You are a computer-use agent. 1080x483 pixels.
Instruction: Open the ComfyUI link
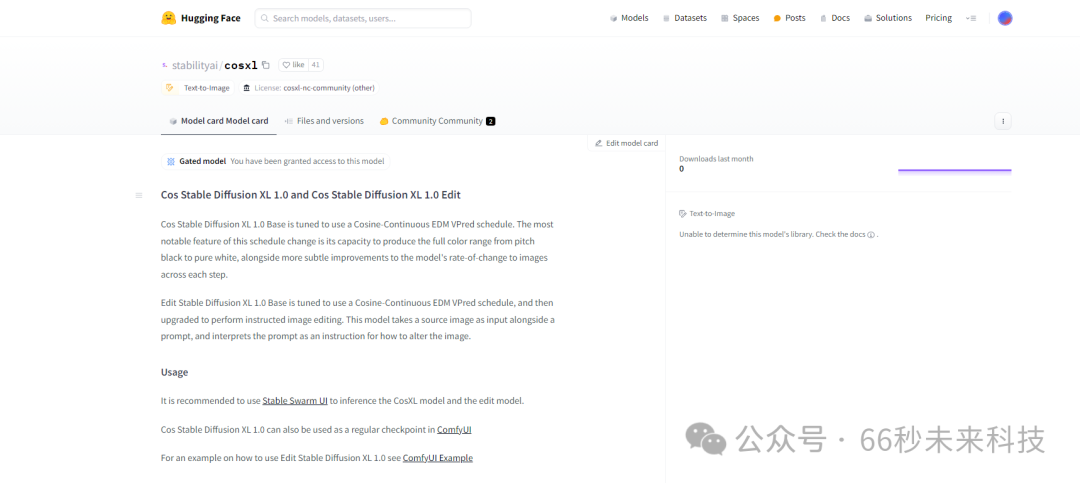click(x=454, y=429)
